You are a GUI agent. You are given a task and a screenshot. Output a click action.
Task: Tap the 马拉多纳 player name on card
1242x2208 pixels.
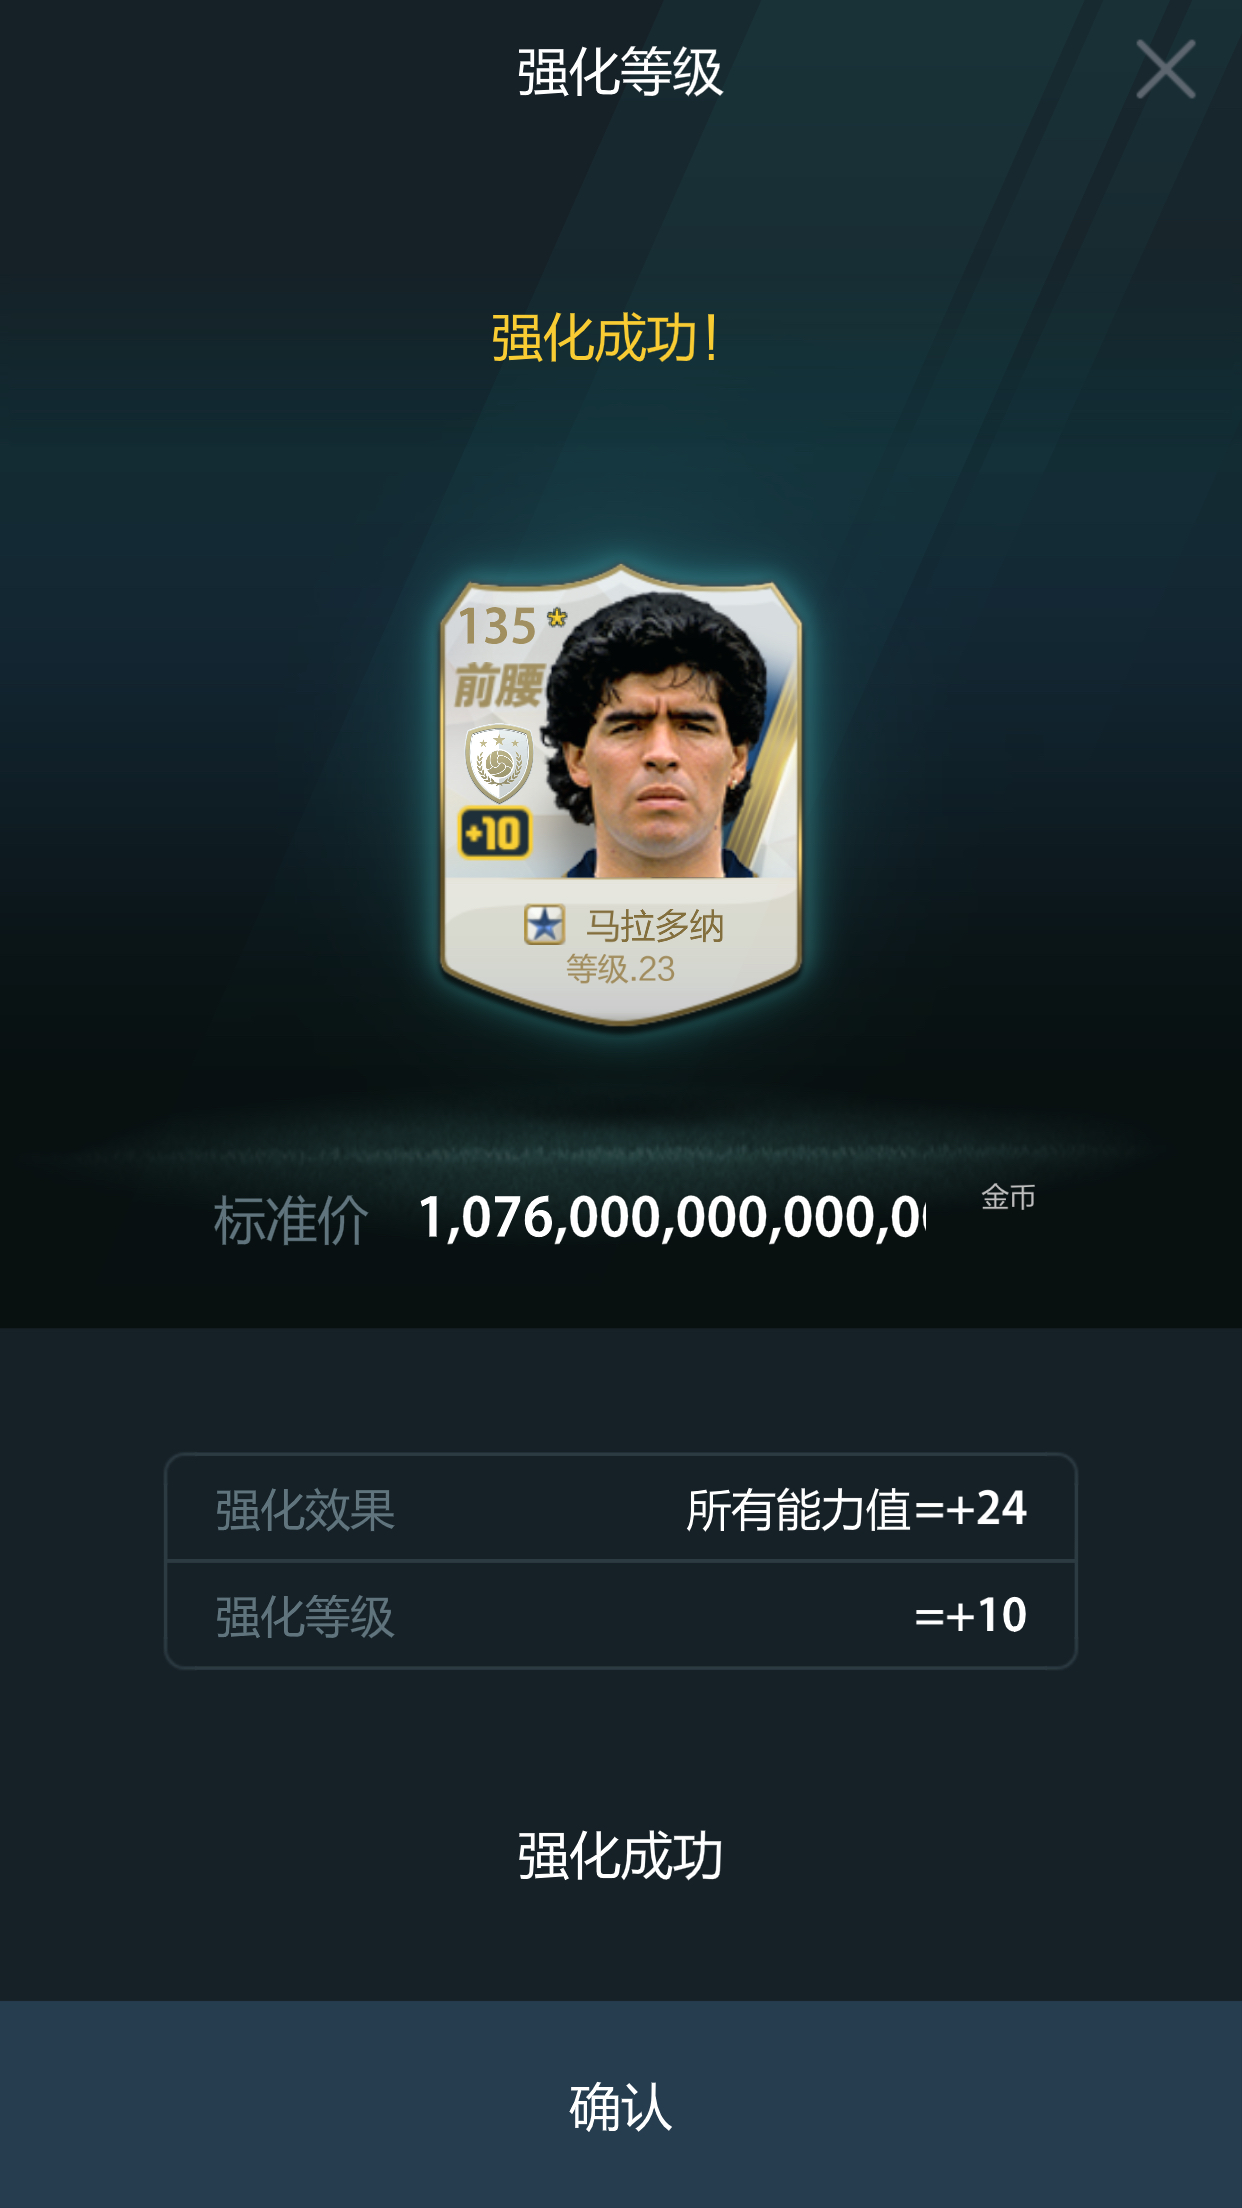point(654,925)
